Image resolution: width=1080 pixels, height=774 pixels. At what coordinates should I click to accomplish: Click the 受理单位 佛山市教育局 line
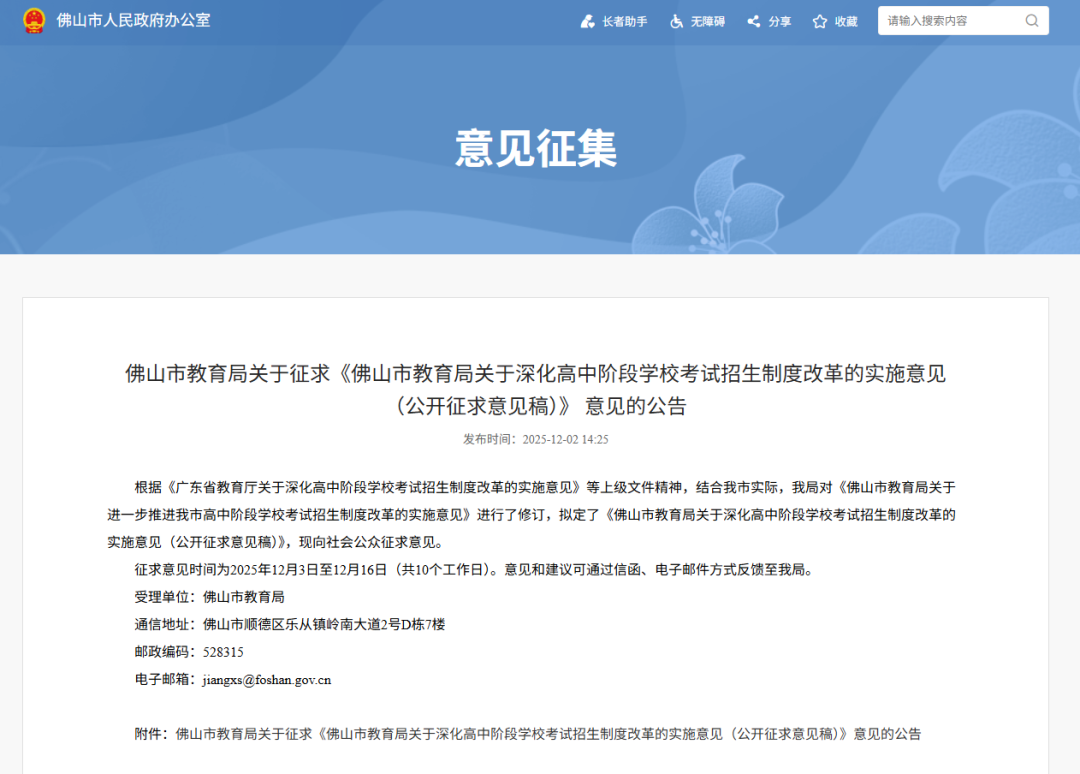point(210,597)
